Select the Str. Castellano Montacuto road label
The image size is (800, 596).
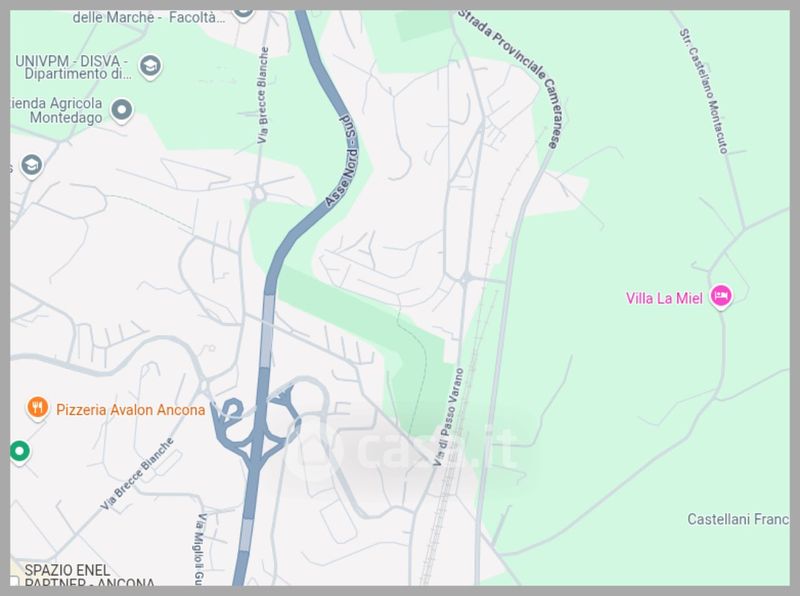(x=703, y=91)
